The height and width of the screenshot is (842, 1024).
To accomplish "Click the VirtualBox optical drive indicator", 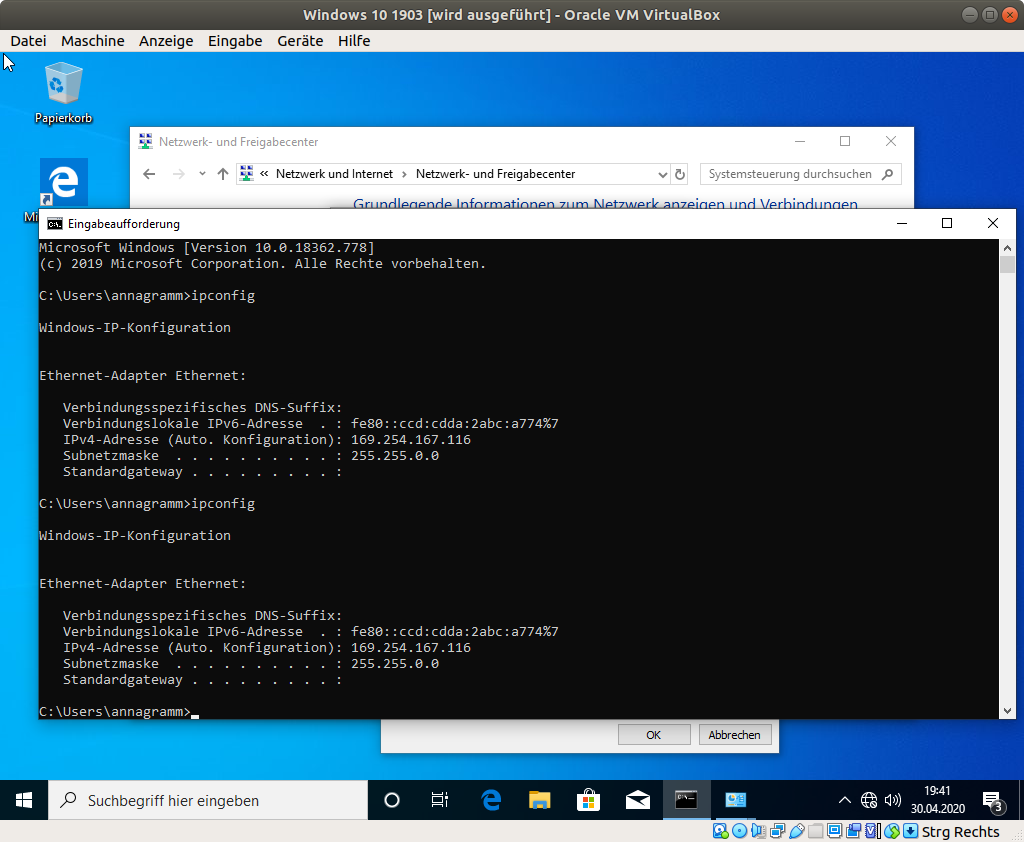I will pos(739,831).
